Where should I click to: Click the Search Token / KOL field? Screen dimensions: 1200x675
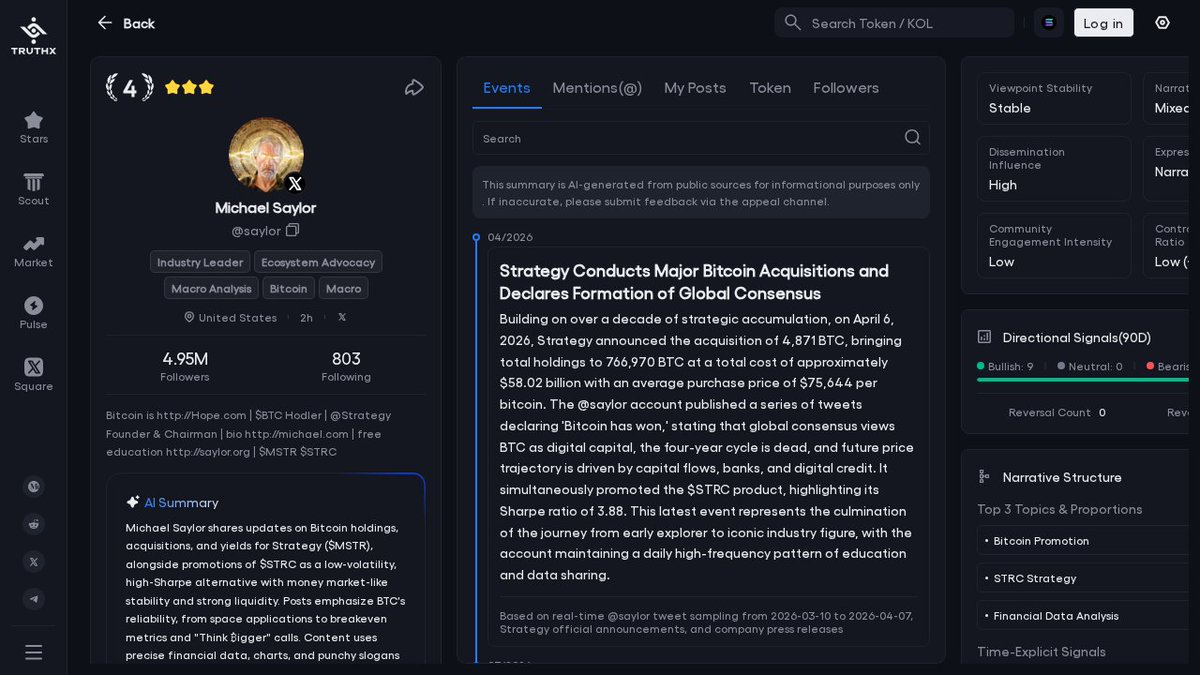(894, 23)
